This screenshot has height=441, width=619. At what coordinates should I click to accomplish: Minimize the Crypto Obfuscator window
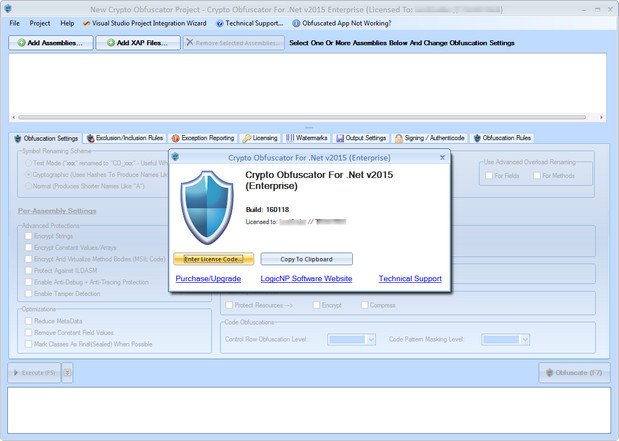click(584, 9)
